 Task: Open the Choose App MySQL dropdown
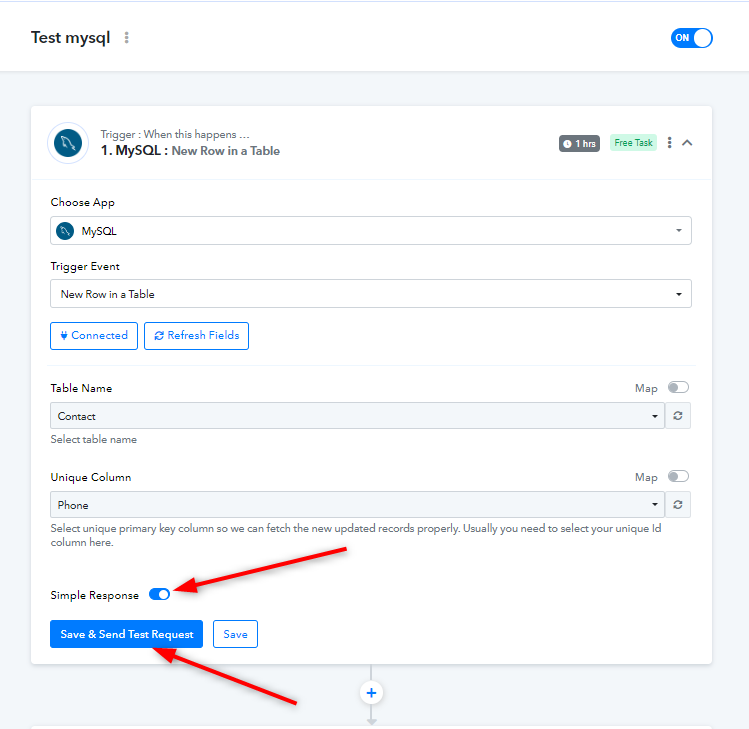pyautogui.click(x=371, y=231)
